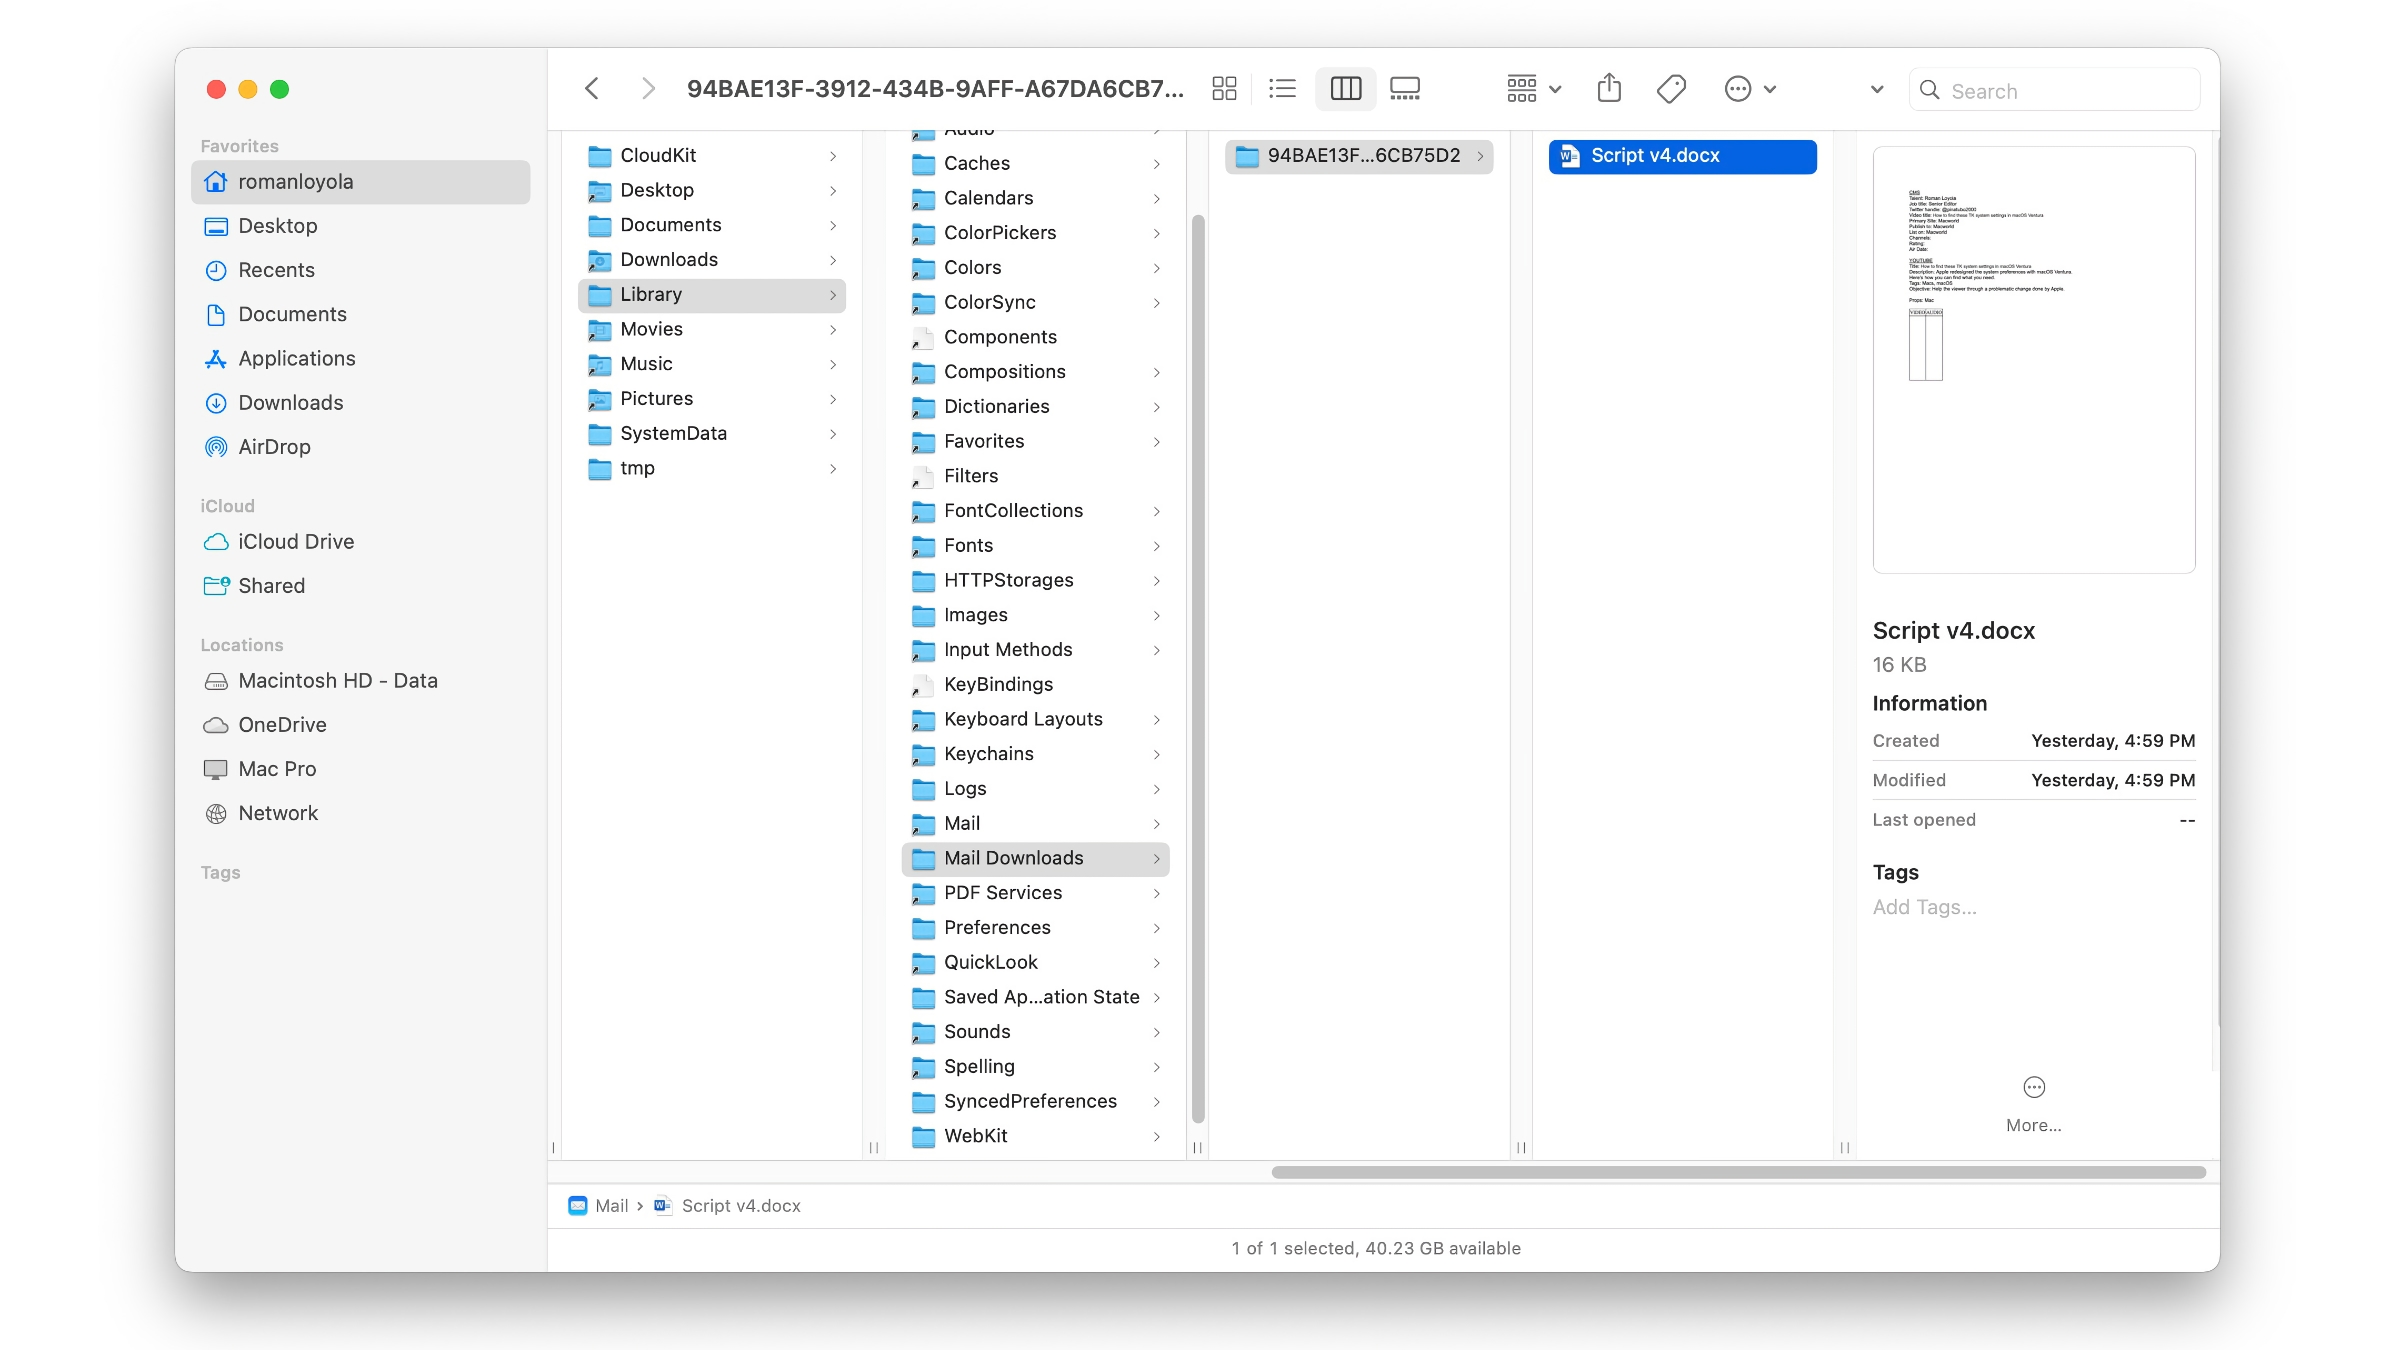Click the Tags icon in the toolbar
Screen dimensions: 2400x1350
click(1670, 89)
